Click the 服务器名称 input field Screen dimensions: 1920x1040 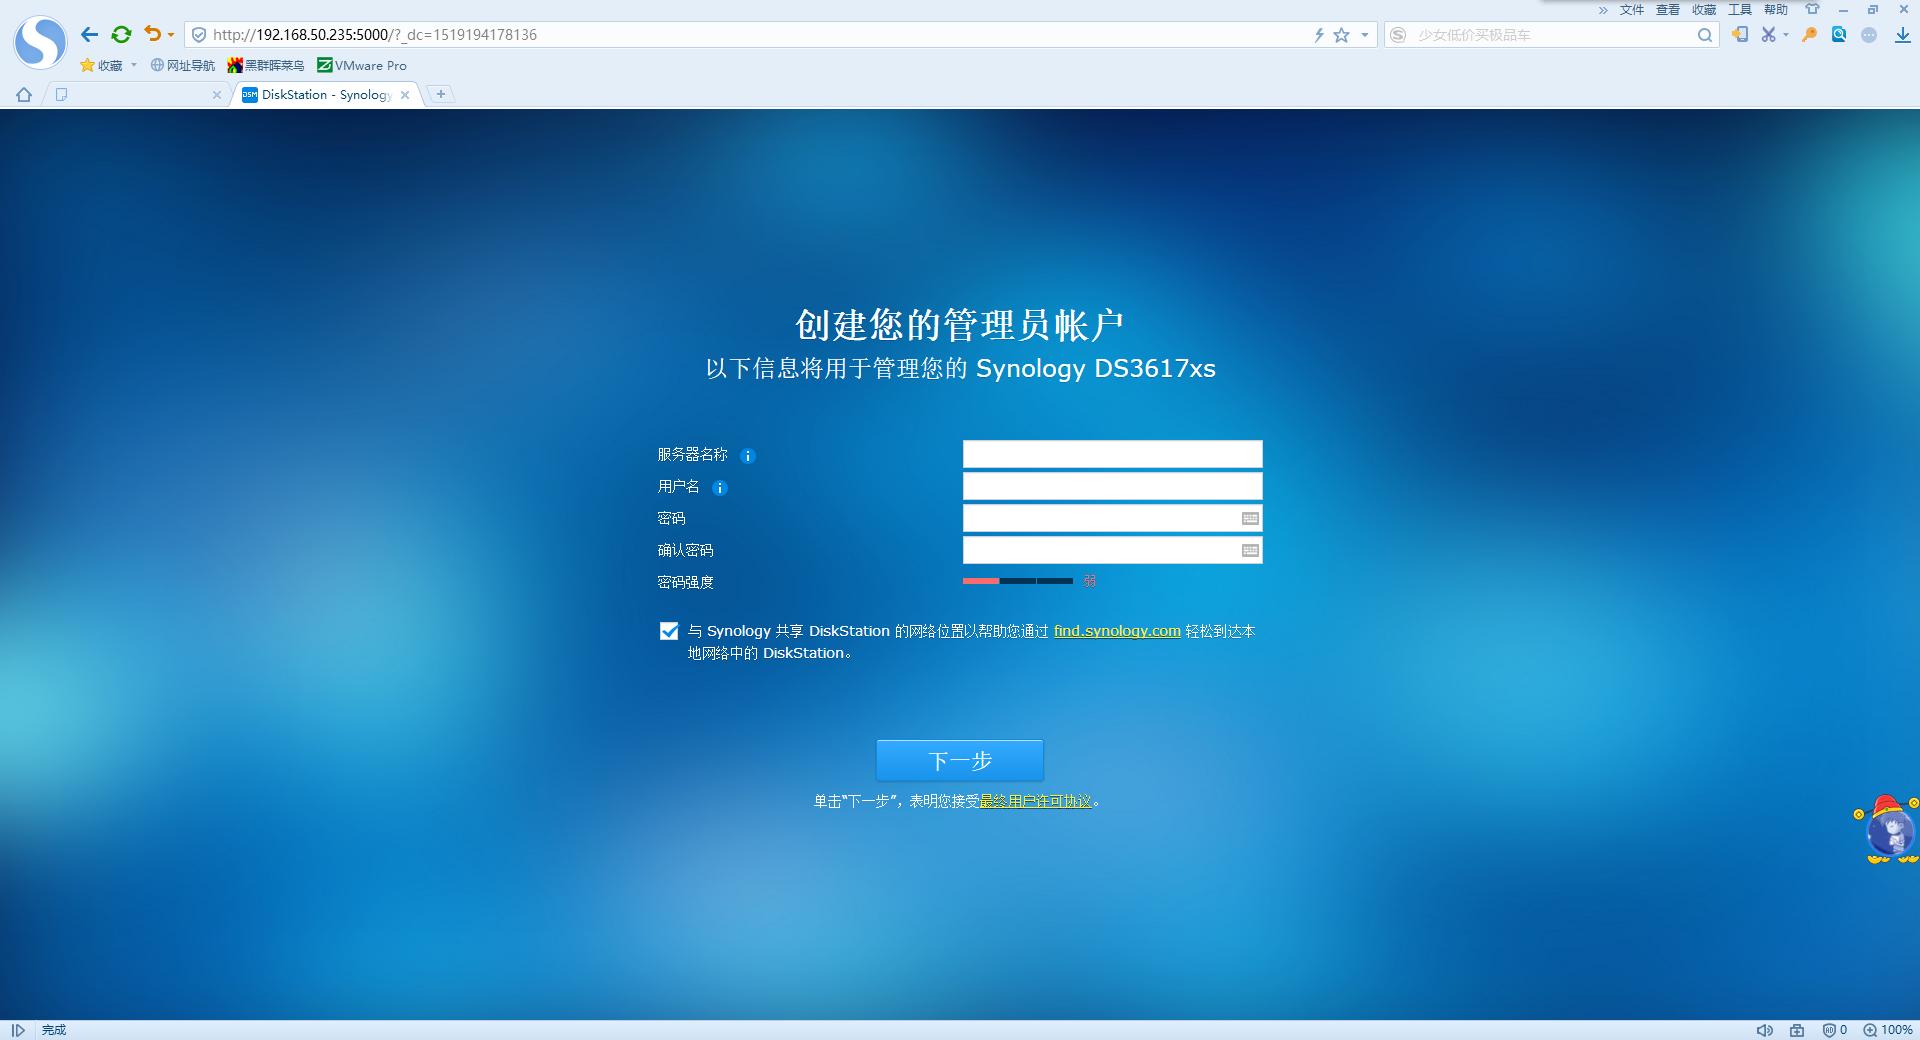(1112, 454)
